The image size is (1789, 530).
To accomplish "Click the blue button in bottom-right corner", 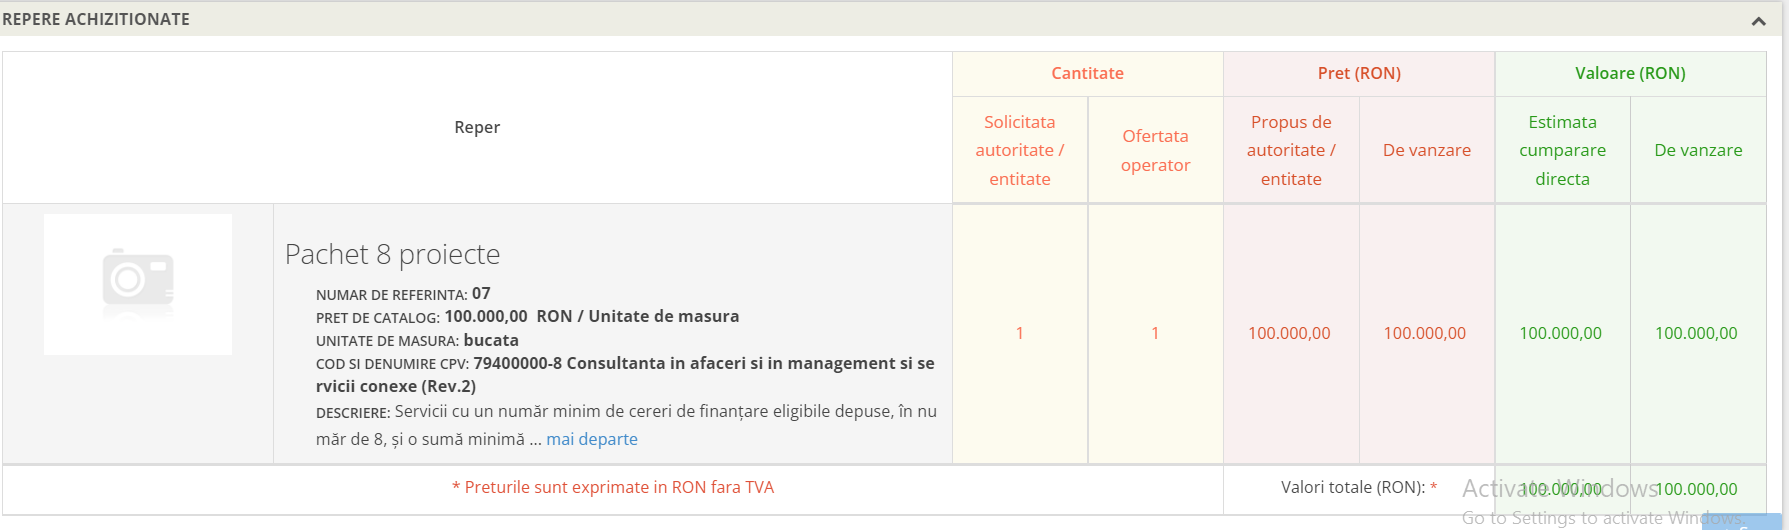I will pyautogui.click(x=1744, y=522).
